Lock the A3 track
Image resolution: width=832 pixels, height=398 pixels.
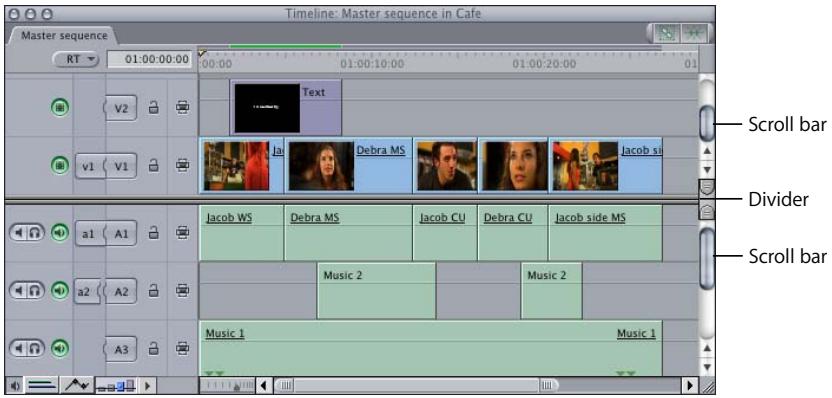[154, 349]
